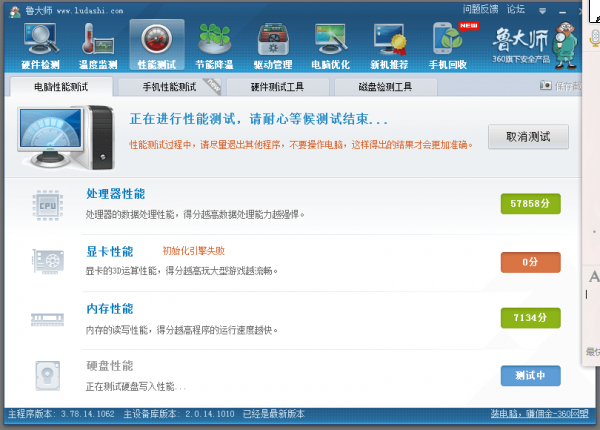Switch to 电脑性能测试 tab
This screenshot has width=600, height=430.
pos(61,87)
